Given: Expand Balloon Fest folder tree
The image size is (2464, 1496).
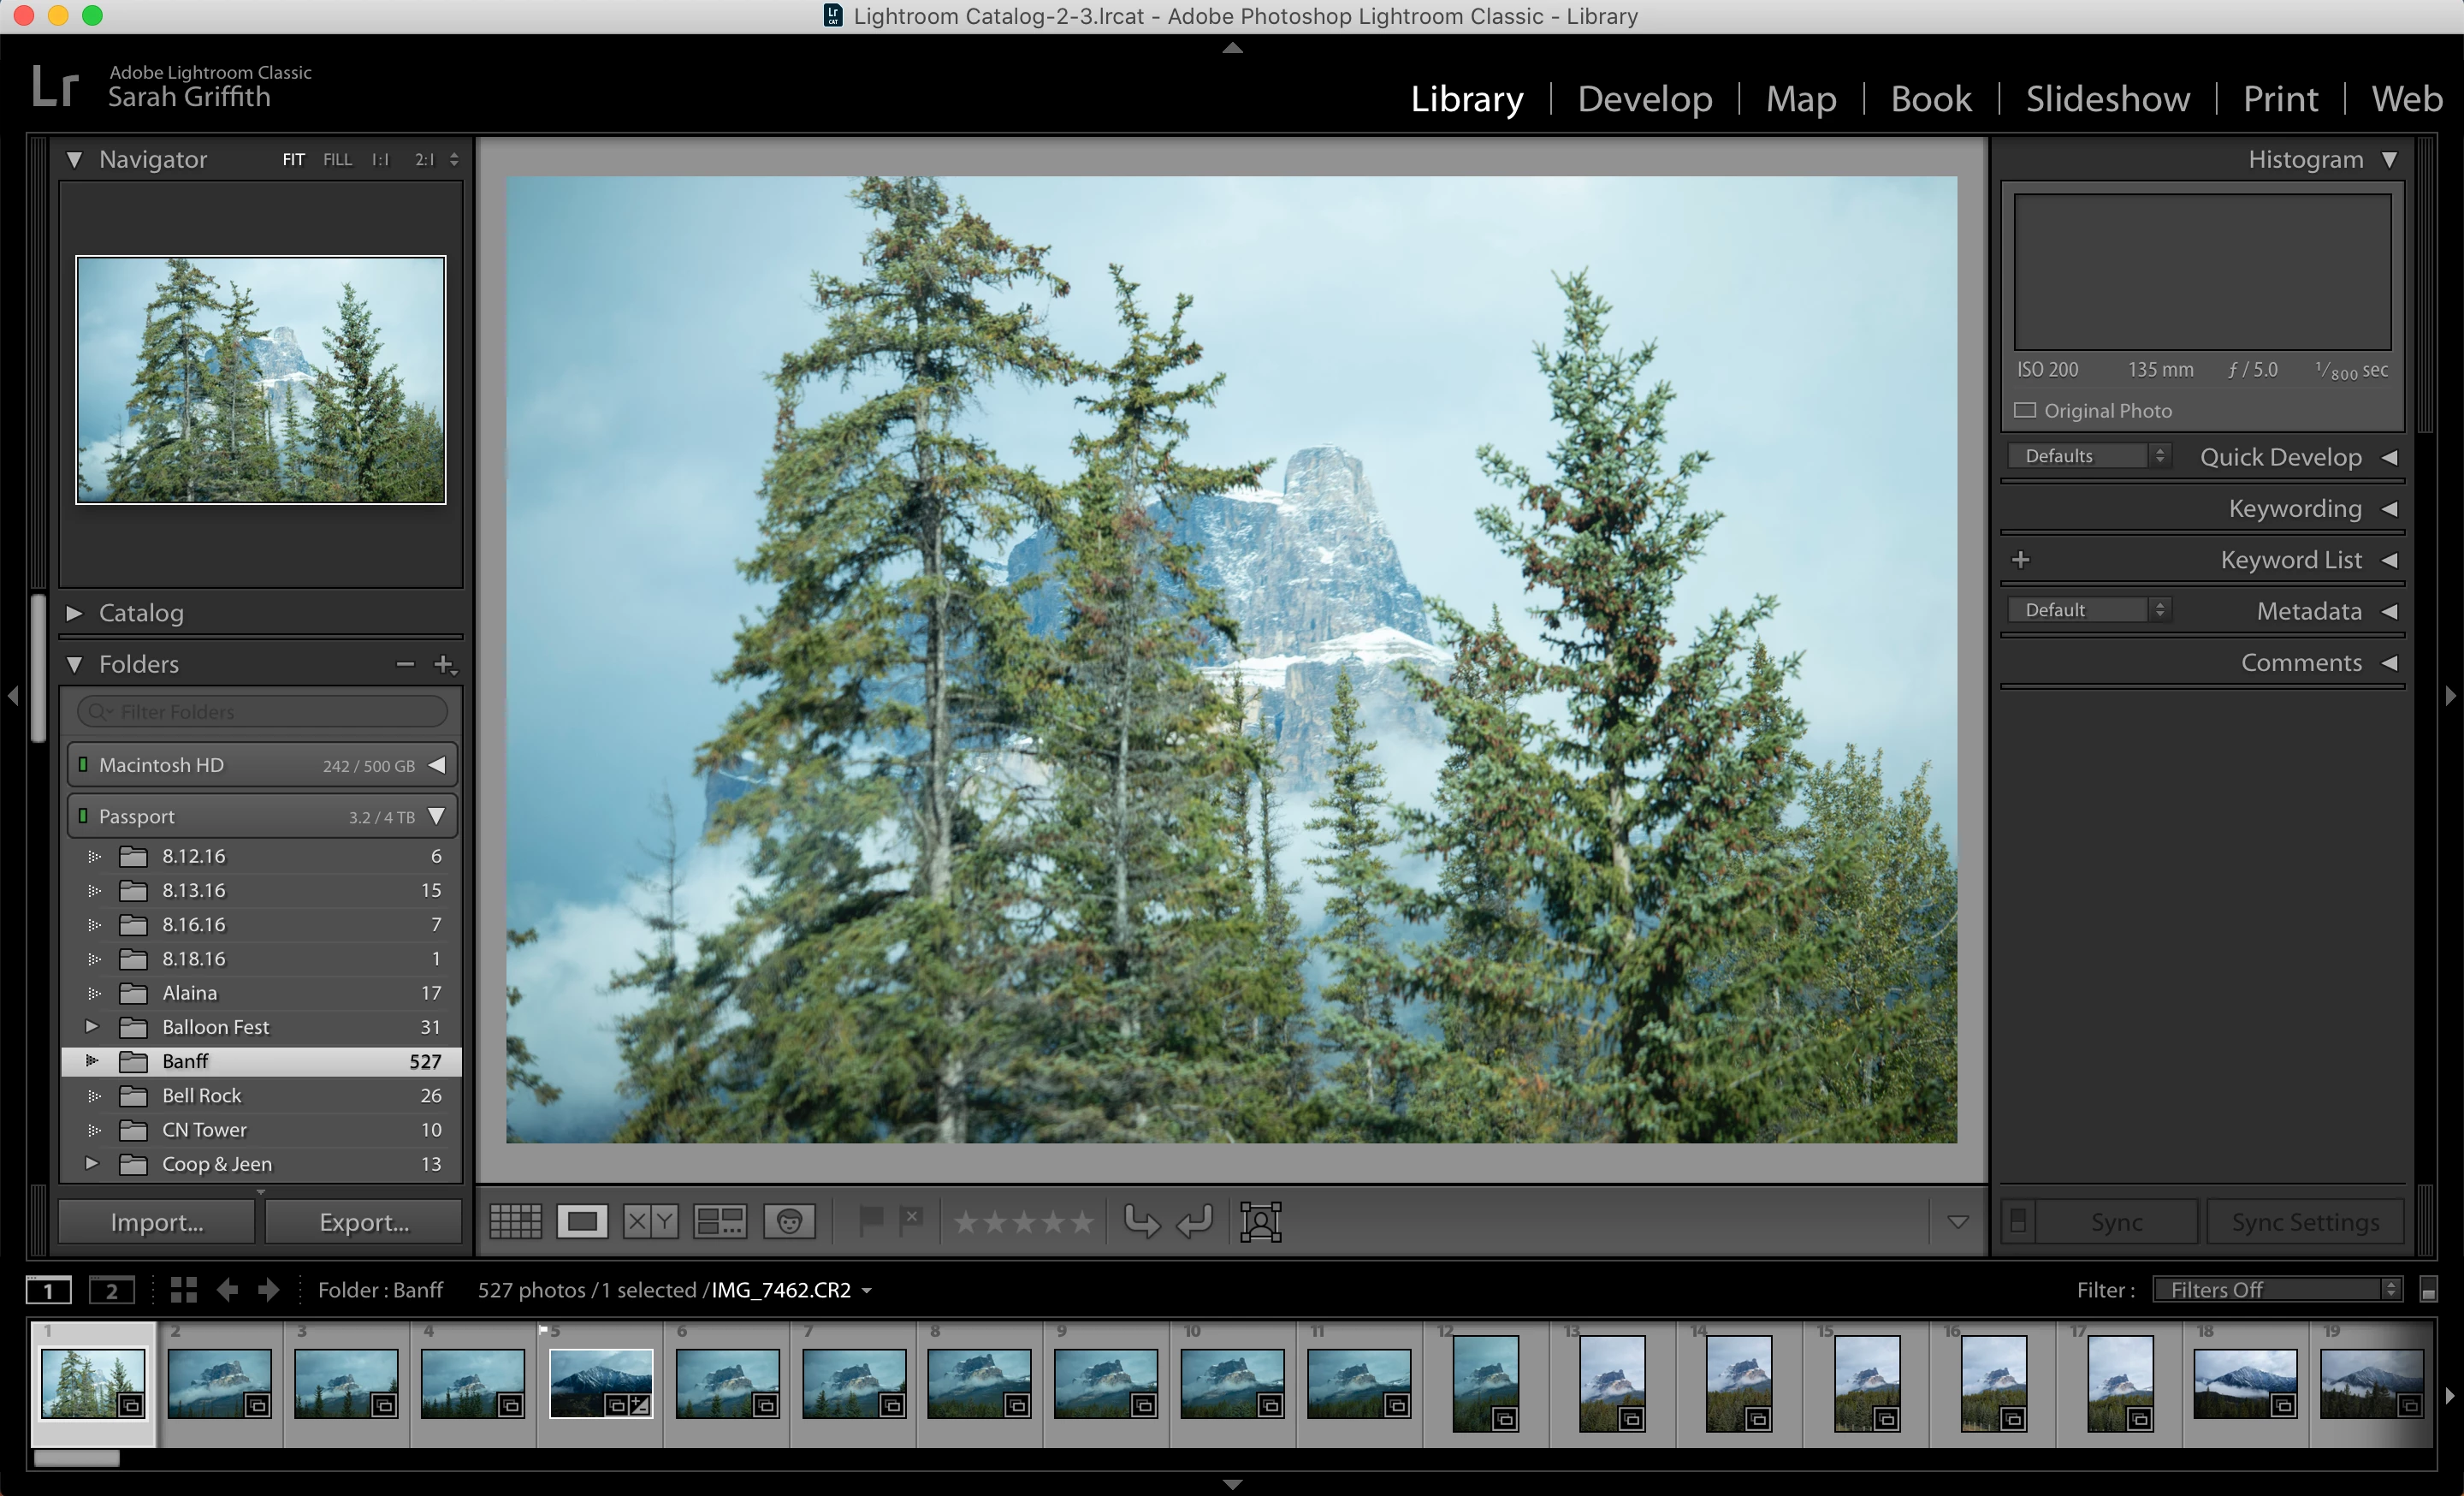Looking at the screenshot, I should [x=91, y=1027].
